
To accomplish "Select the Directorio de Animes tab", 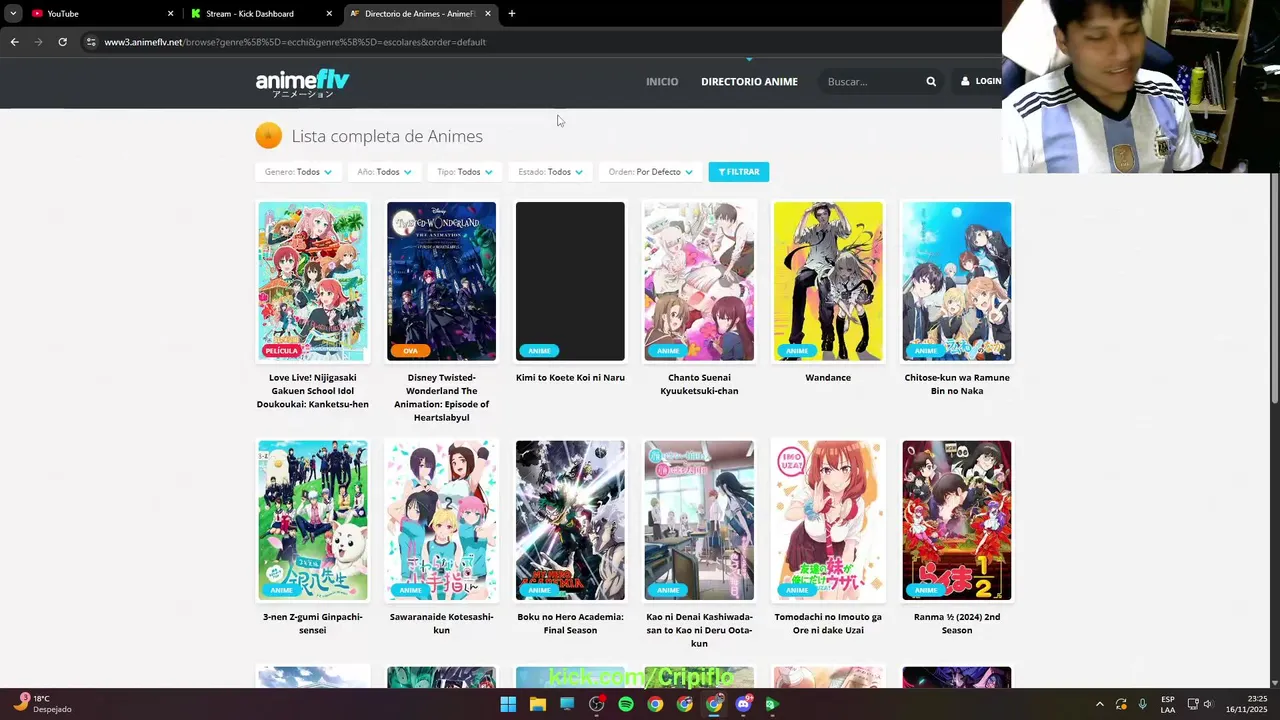I will coord(420,14).
